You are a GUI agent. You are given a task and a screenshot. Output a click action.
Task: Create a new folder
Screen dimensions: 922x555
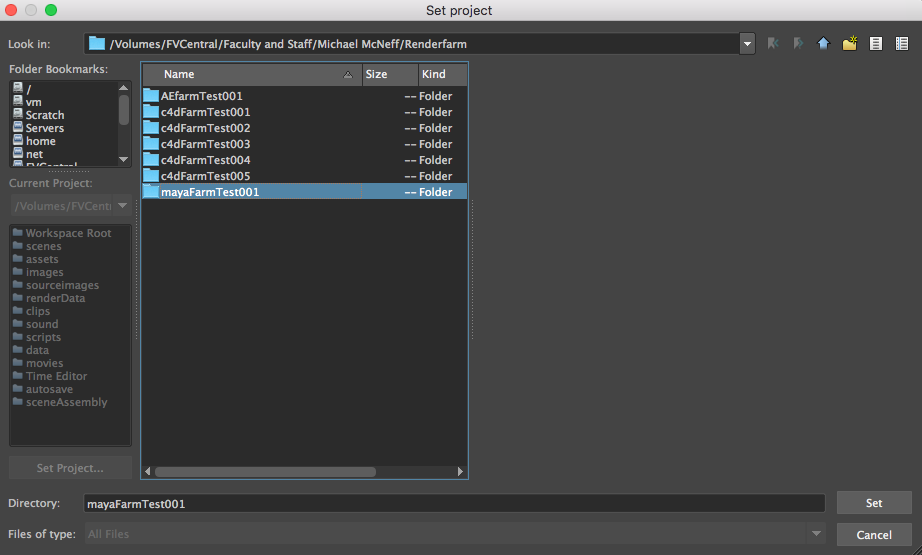[x=850, y=44]
